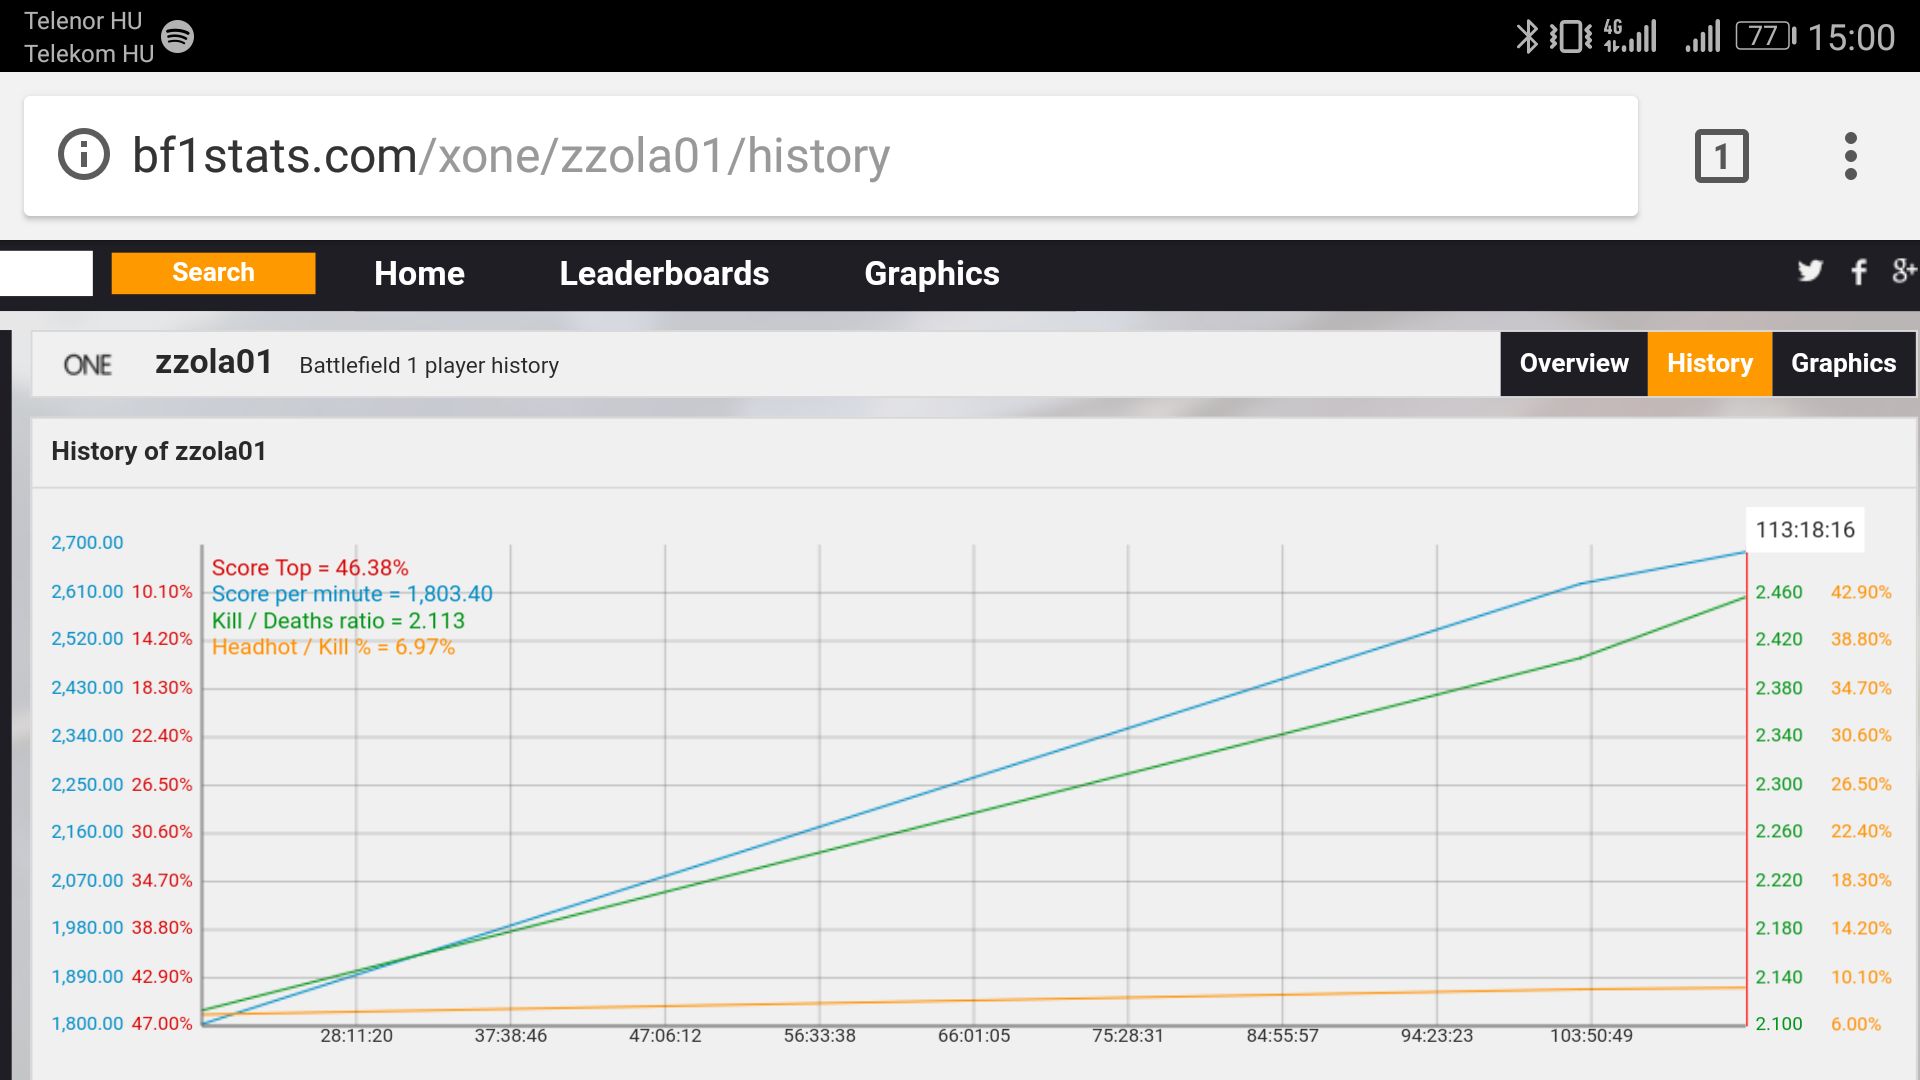Open Graphics in the top navigation bar
Screen dimensions: 1920x1080
point(931,274)
